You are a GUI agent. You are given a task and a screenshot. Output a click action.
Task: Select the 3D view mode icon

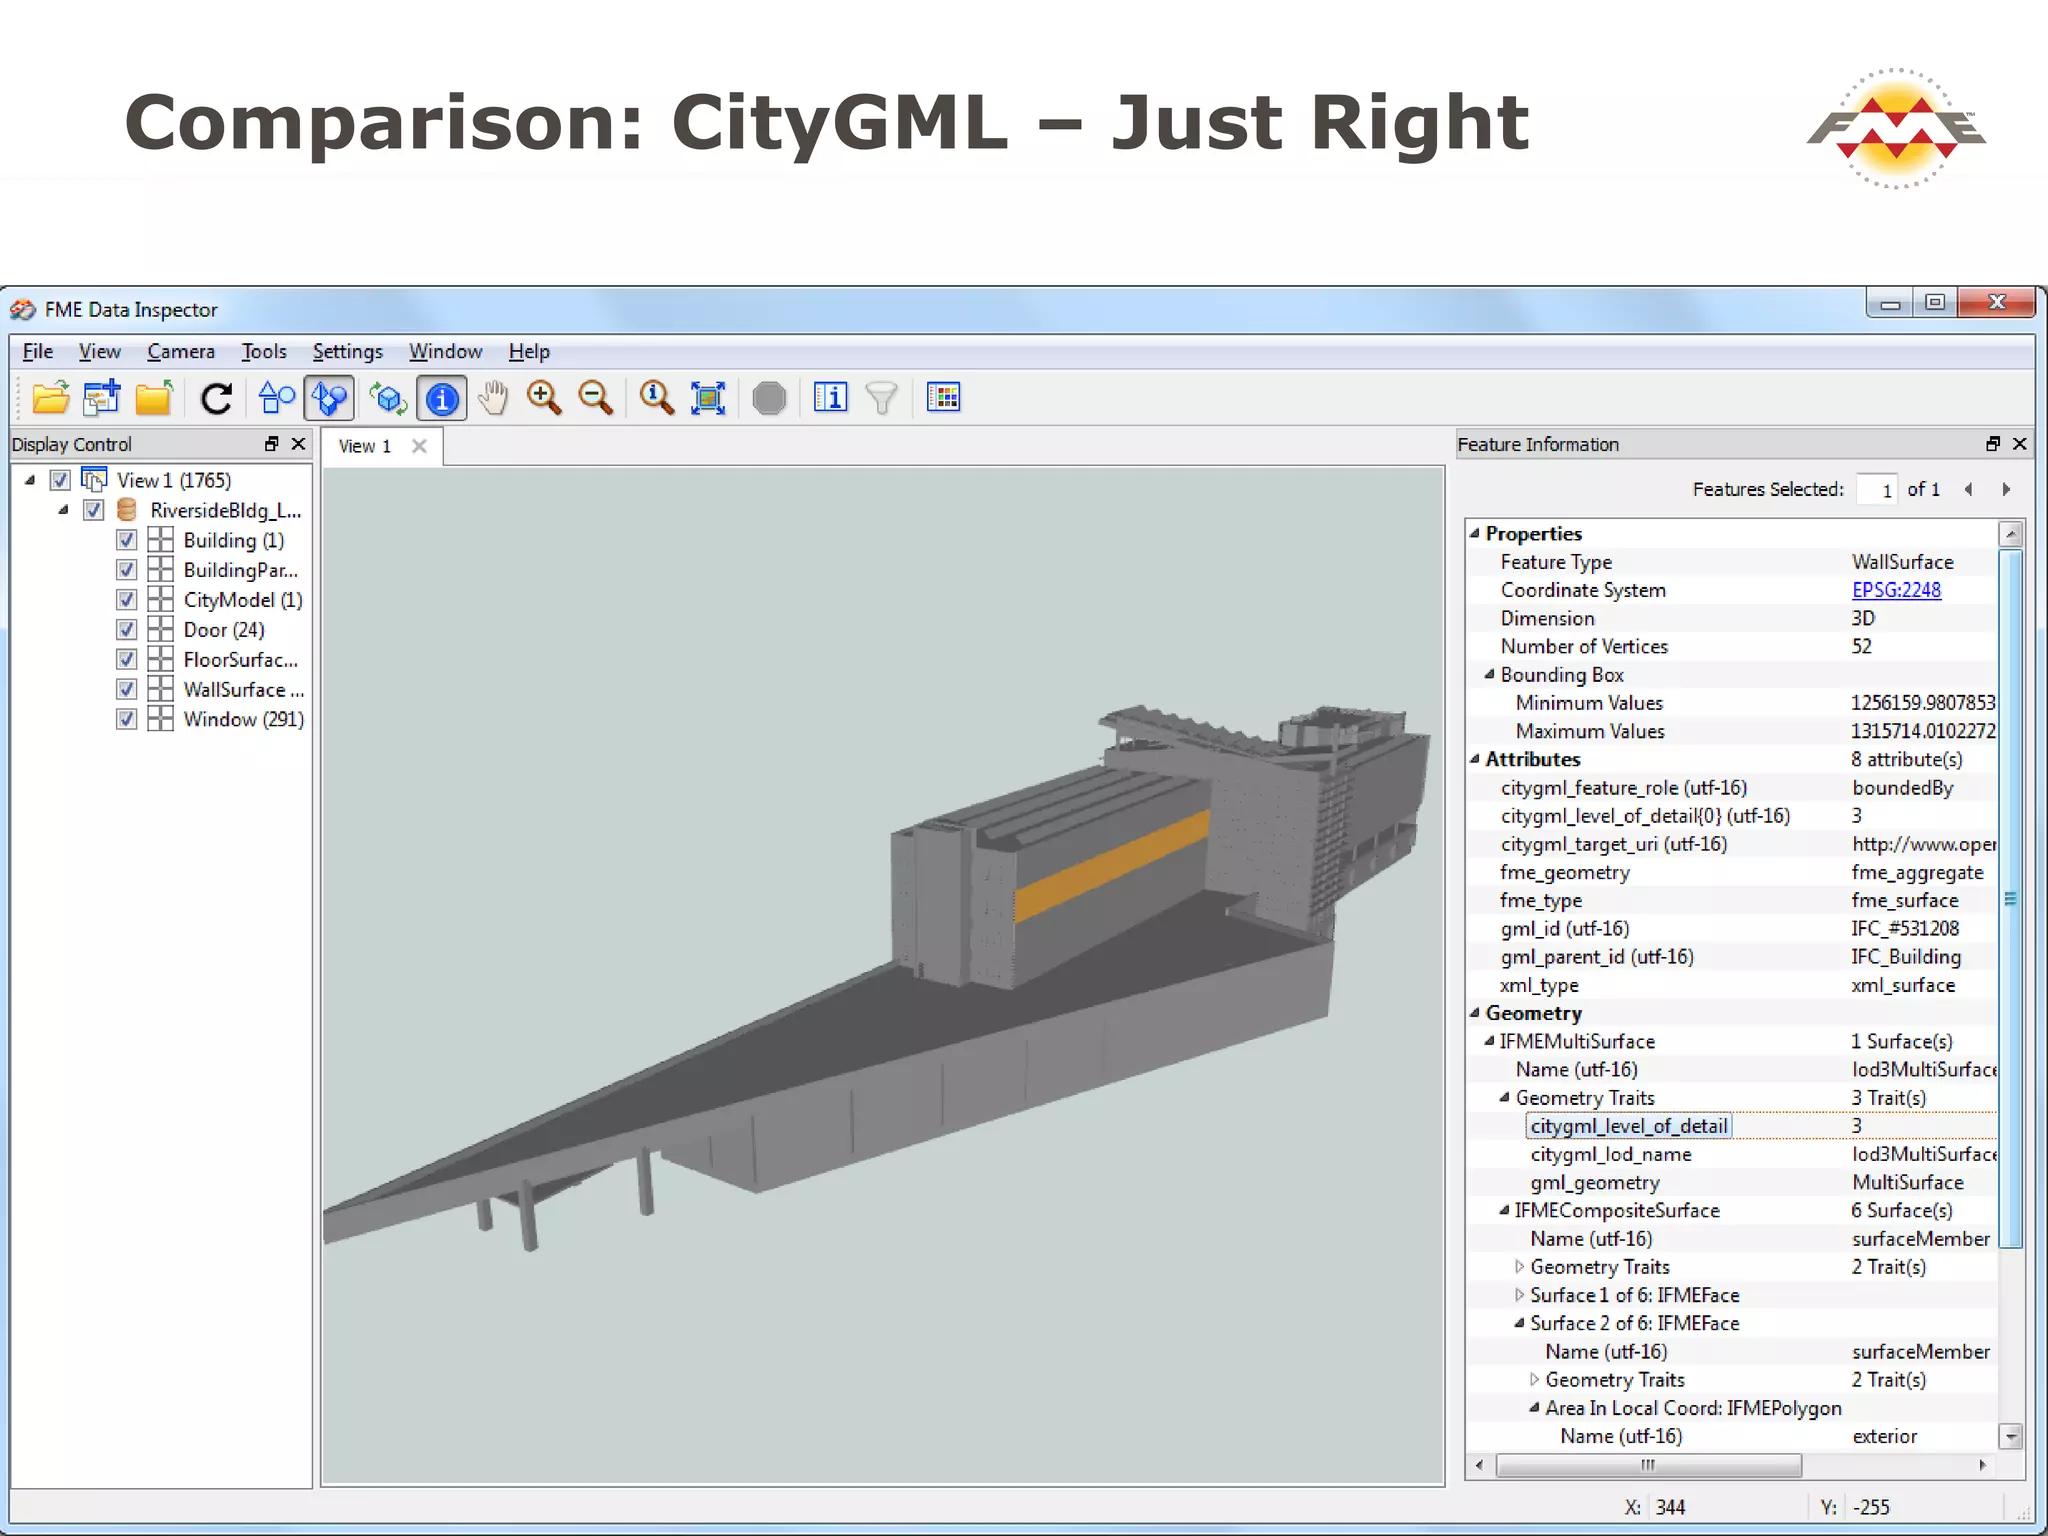(329, 398)
